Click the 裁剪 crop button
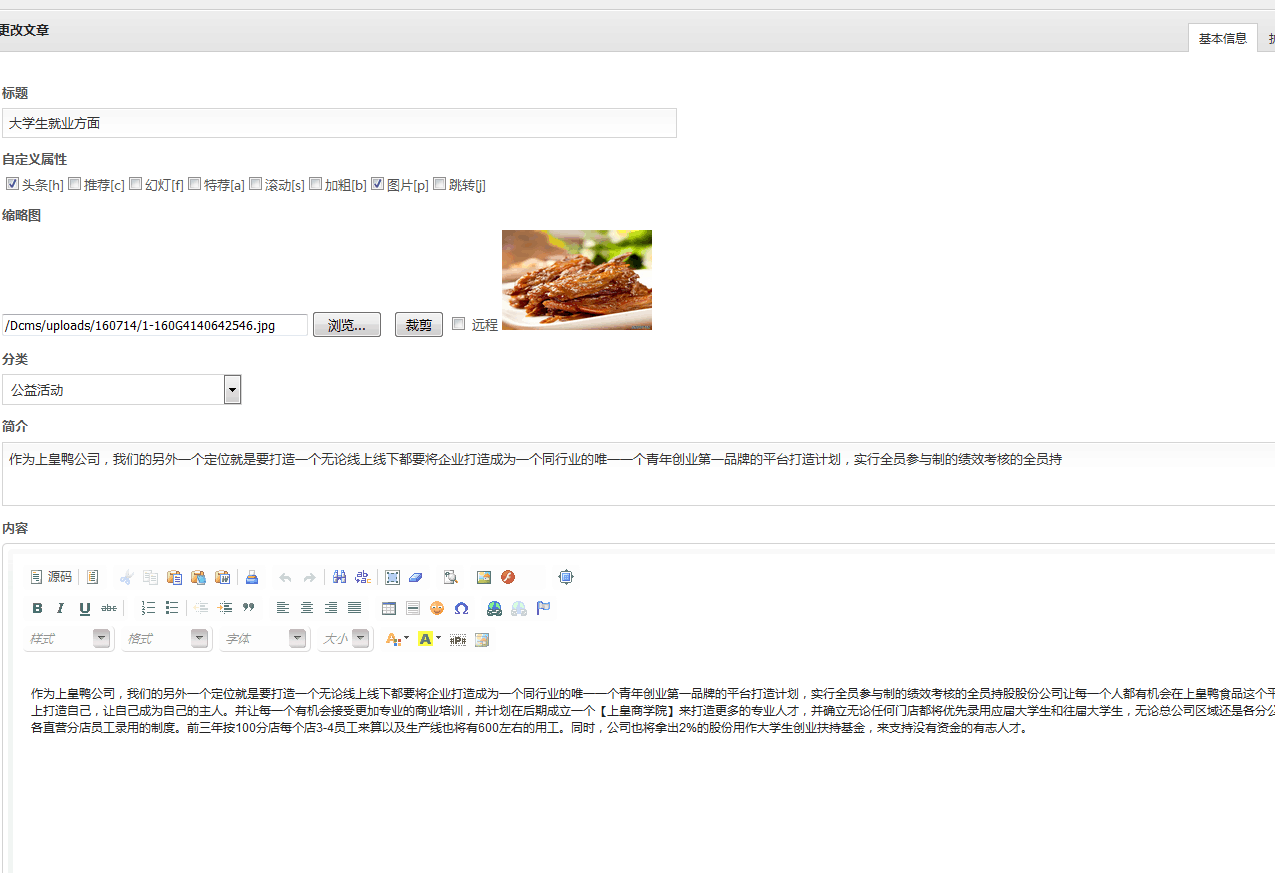The height and width of the screenshot is (873, 1275). (419, 325)
